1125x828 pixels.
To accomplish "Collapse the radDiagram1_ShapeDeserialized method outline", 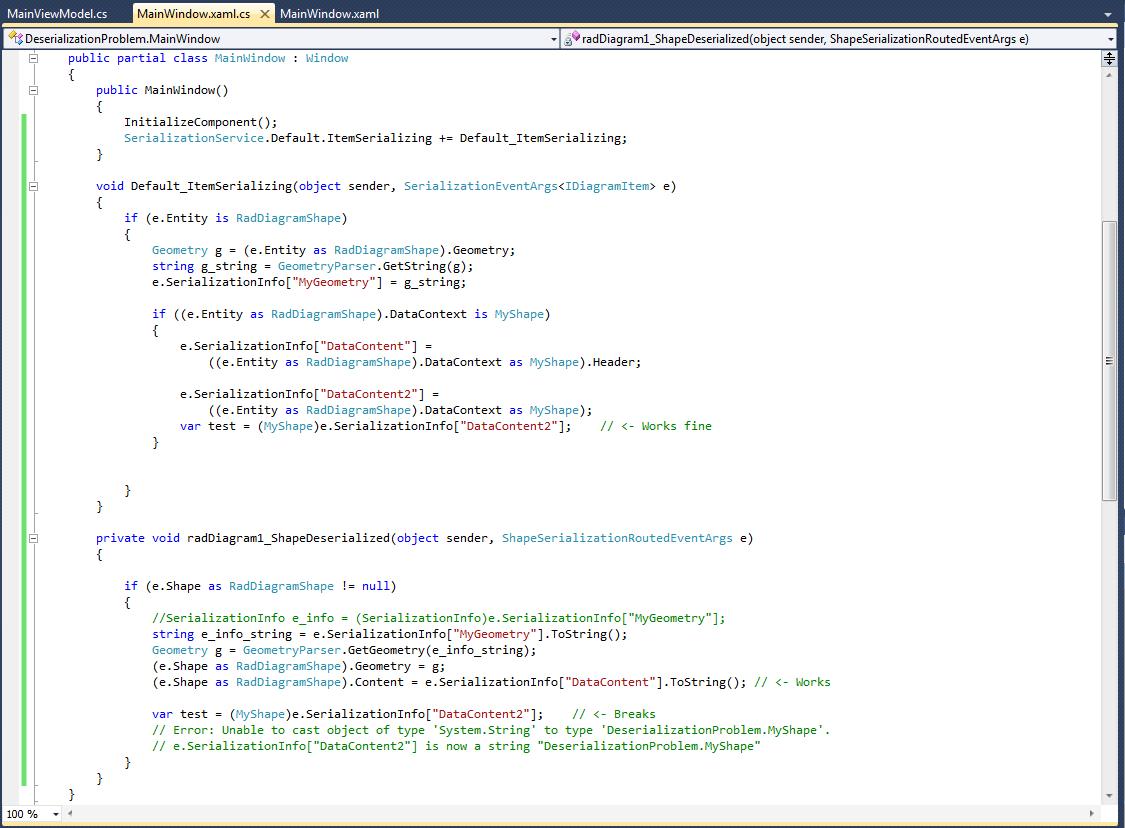I will coord(33,538).
